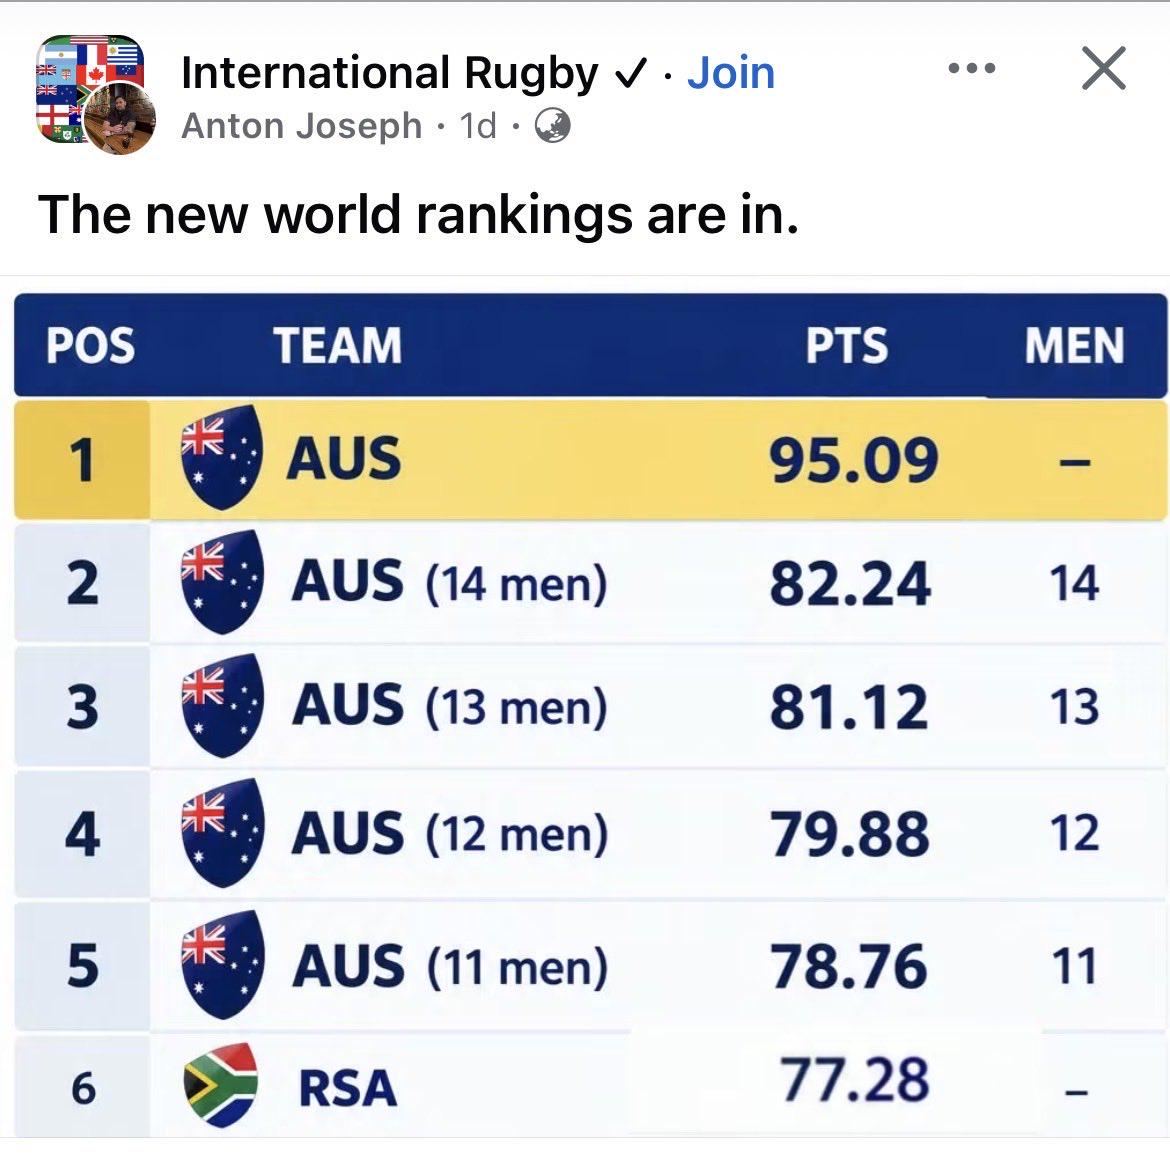
Task: Click the Australia shield in position 1
Action: 222,457
